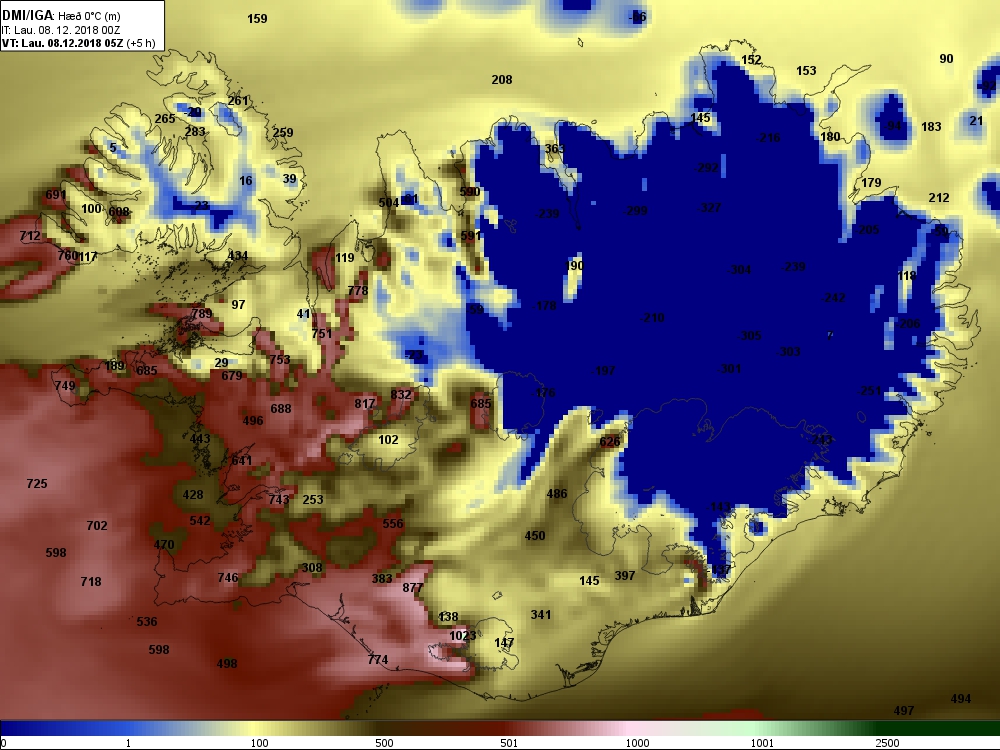Select the map value 749
Screen dimensions: 1000x750
pyautogui.click(x=64, y=386)
